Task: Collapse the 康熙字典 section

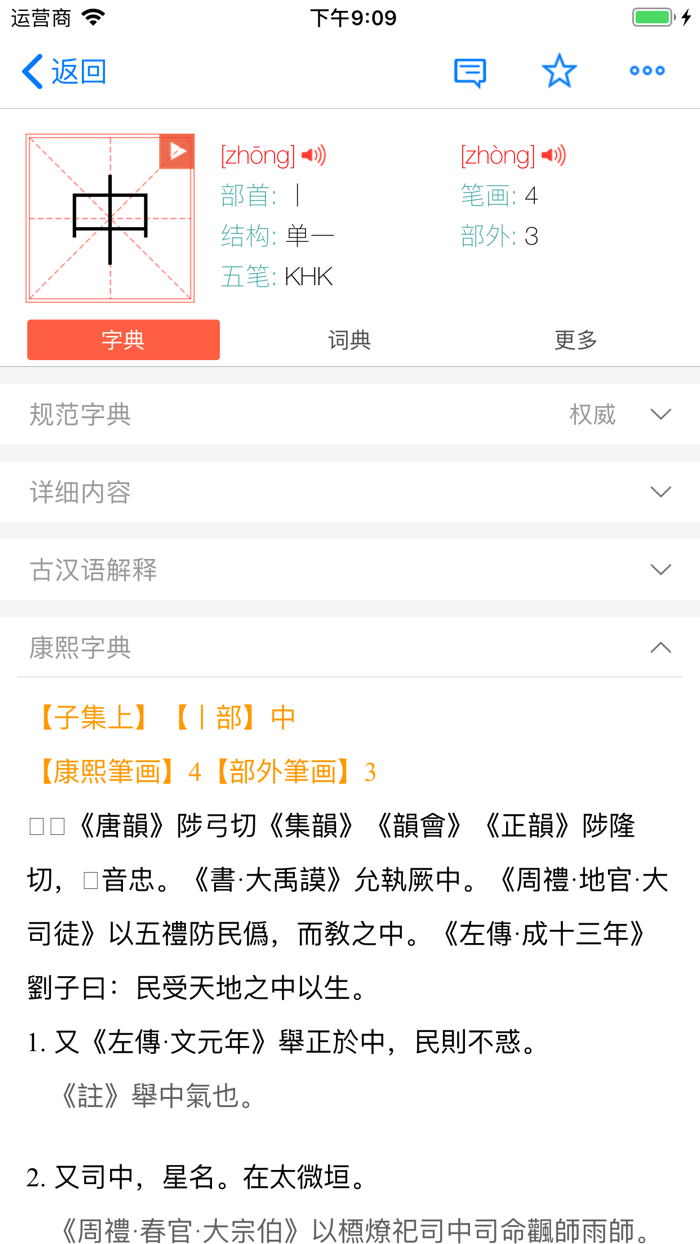Action: [x=659, y=648]
